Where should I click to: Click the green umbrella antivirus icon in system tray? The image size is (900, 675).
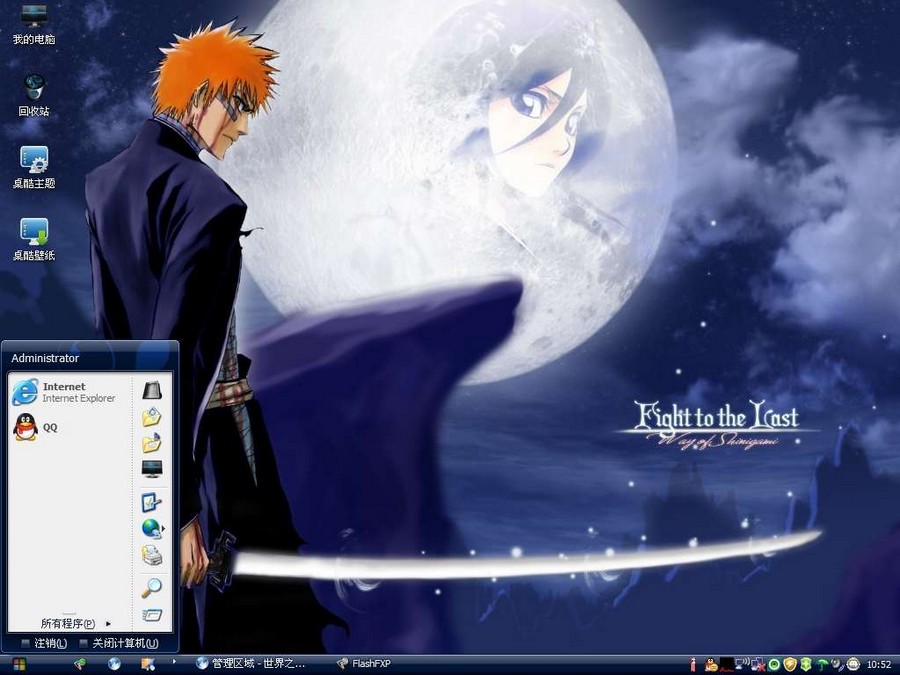coord(822,663)
